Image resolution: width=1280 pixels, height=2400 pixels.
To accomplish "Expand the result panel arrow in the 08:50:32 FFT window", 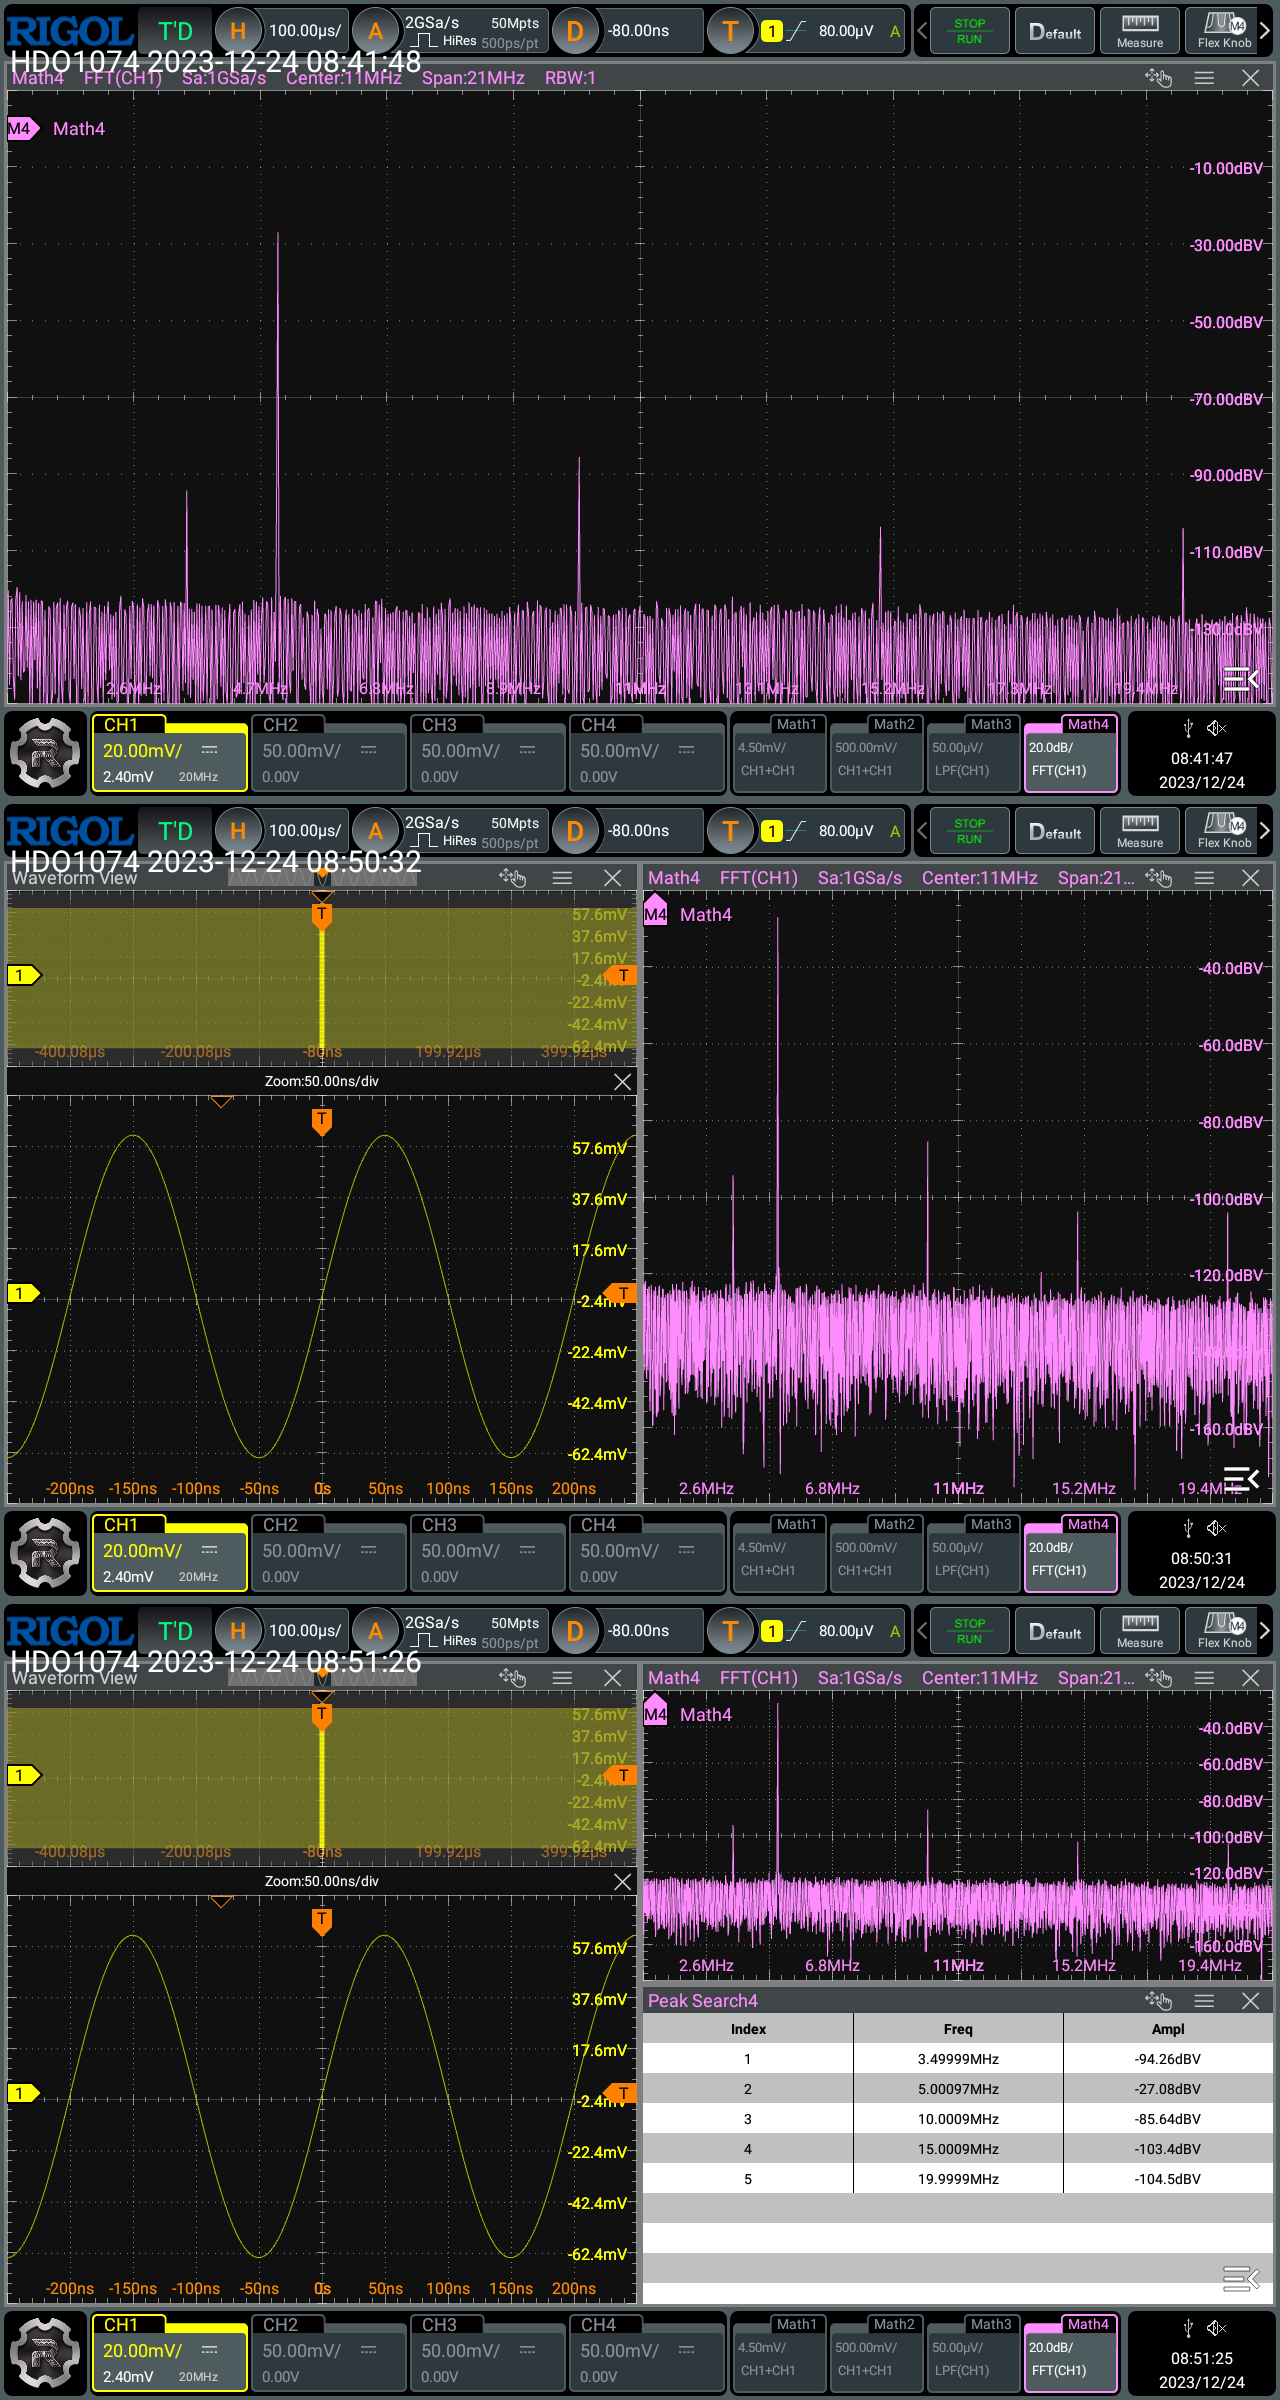I will click(1241, 1478).
